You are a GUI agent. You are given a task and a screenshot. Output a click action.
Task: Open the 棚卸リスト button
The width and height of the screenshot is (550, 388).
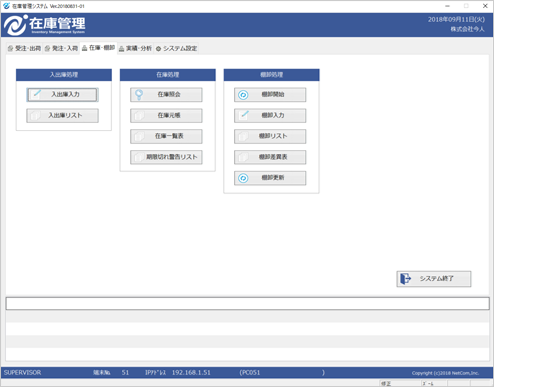click(x=270, y=136)
